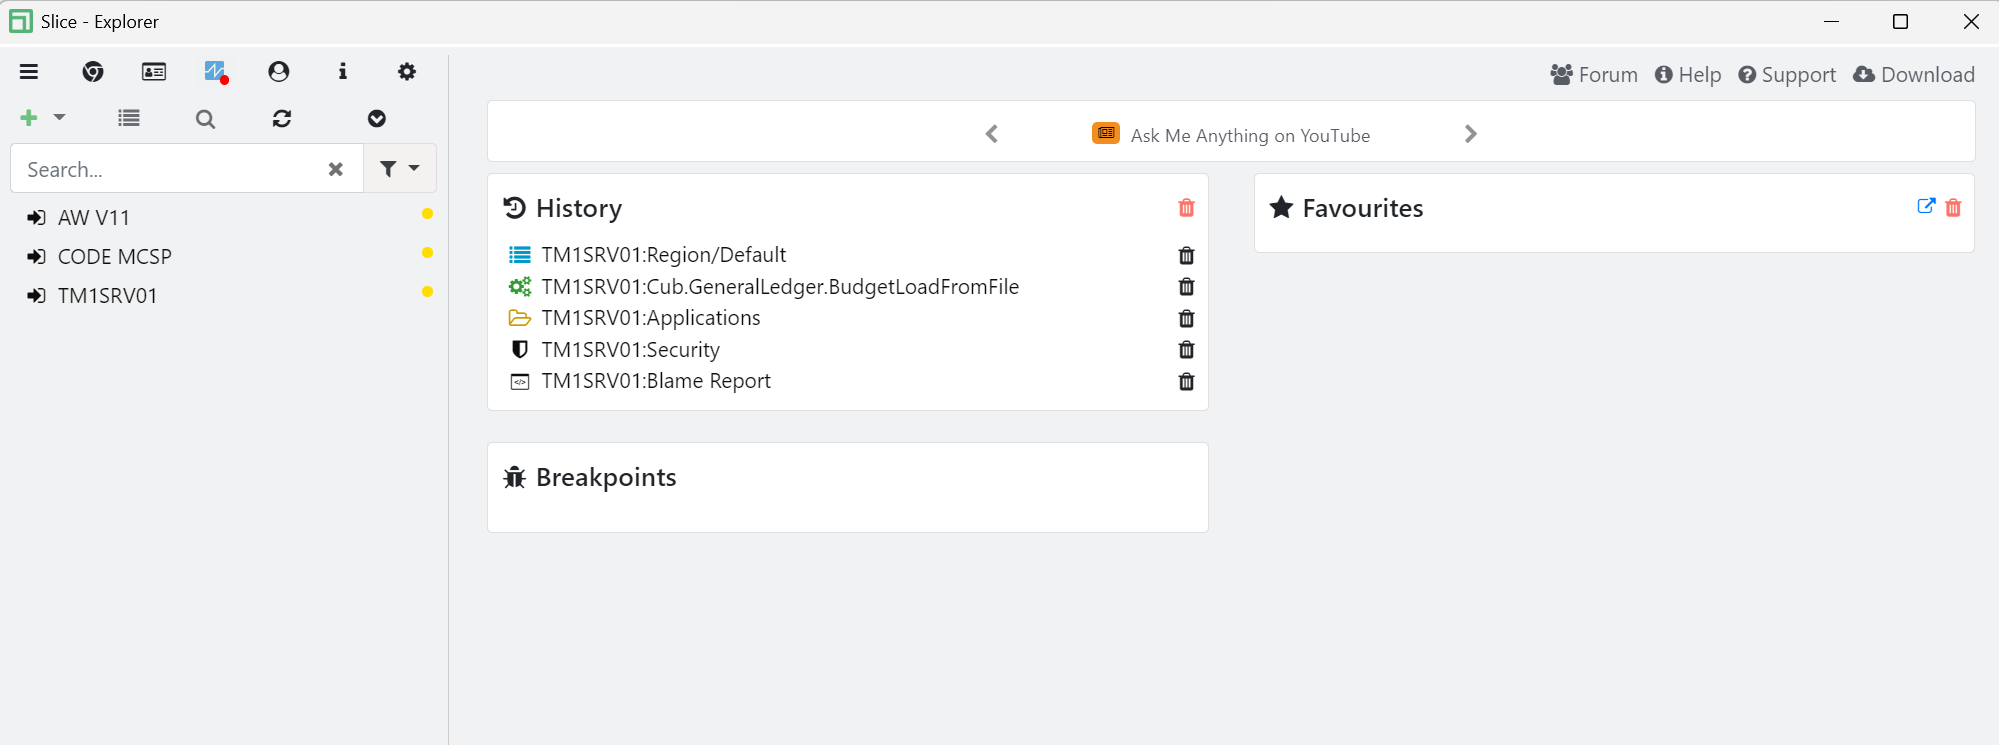The image size is (1999, 745).
Task: Delete the Security history entry
Action: point(1187,350)
